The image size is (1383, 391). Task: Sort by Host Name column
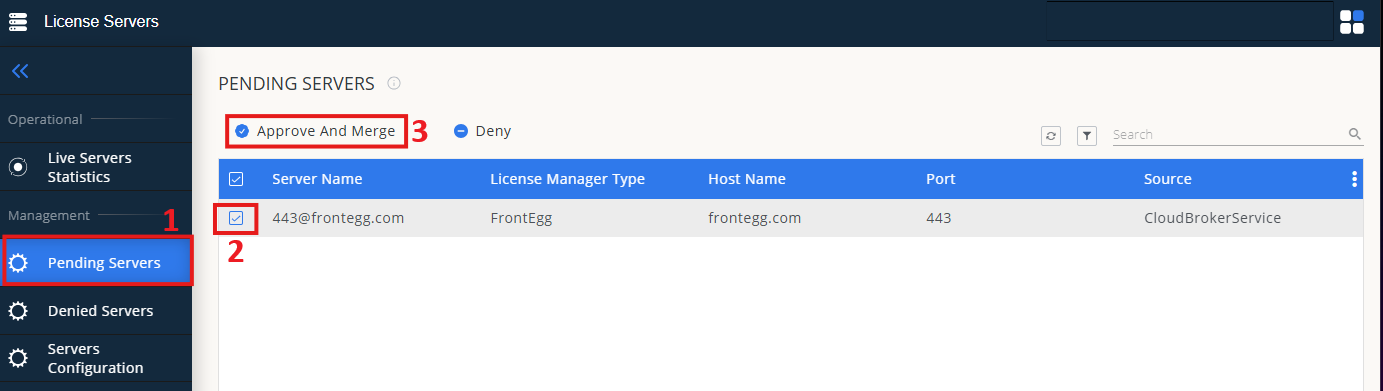coord(747,179)
